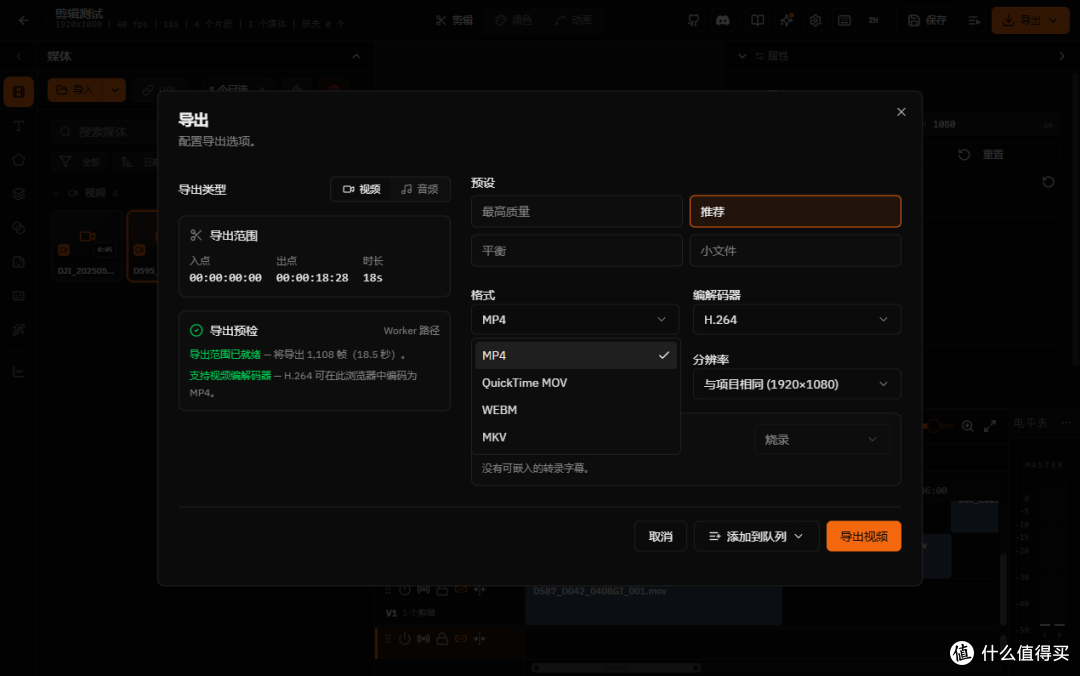Screen dimensions: 1080x676
Task: Open the shapes pentagon icon in the sidebar
Action: 19,160
